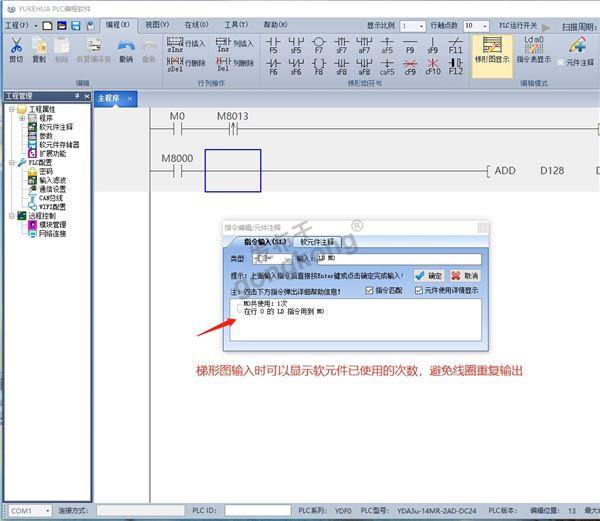Viewport: 600px width, 521px height.
Task: Enable 梯形图显示 ladder diagram view
Action: pyautogui.click(x=490, y=47)
